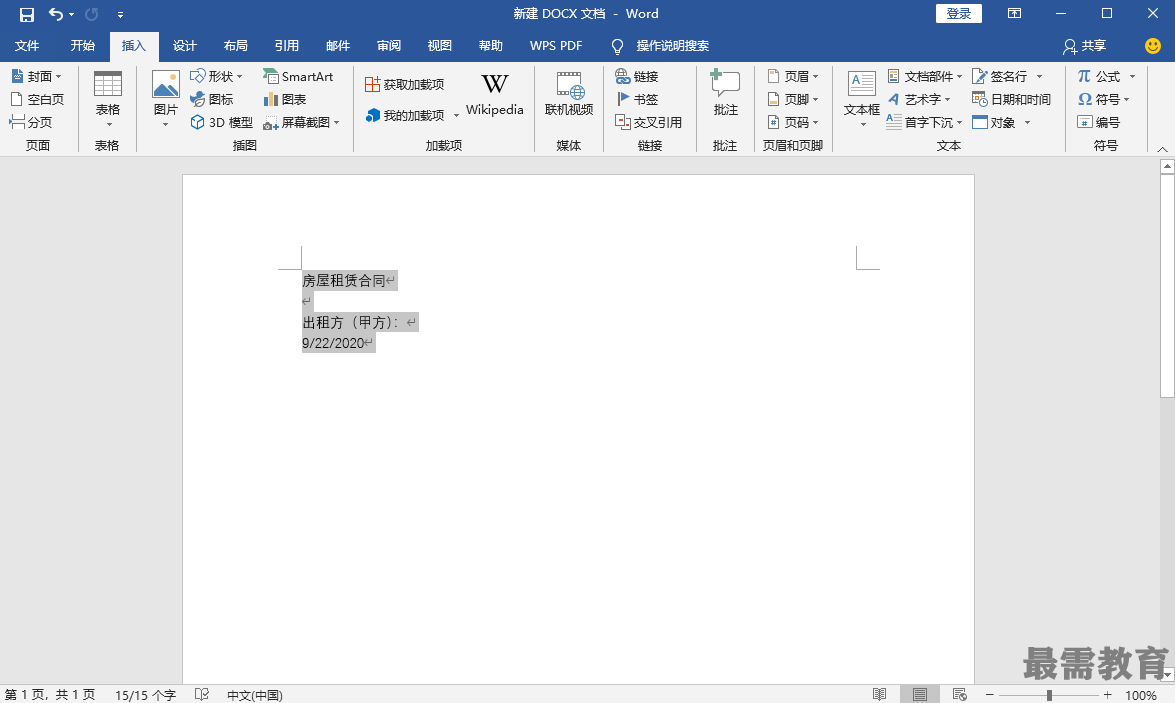The height and width of the screenshot is (703, 1175).
Task: Collapse the ribbon with the chevron
Action: [1162, 149]
